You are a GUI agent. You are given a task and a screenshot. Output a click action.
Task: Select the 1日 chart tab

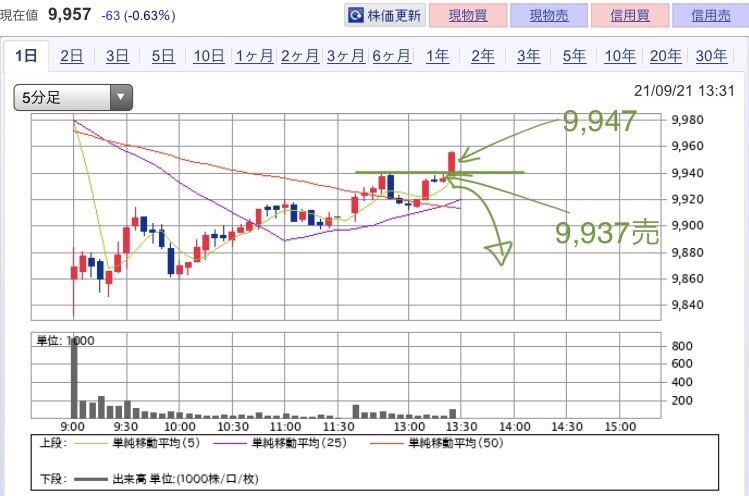click(26, 56)
